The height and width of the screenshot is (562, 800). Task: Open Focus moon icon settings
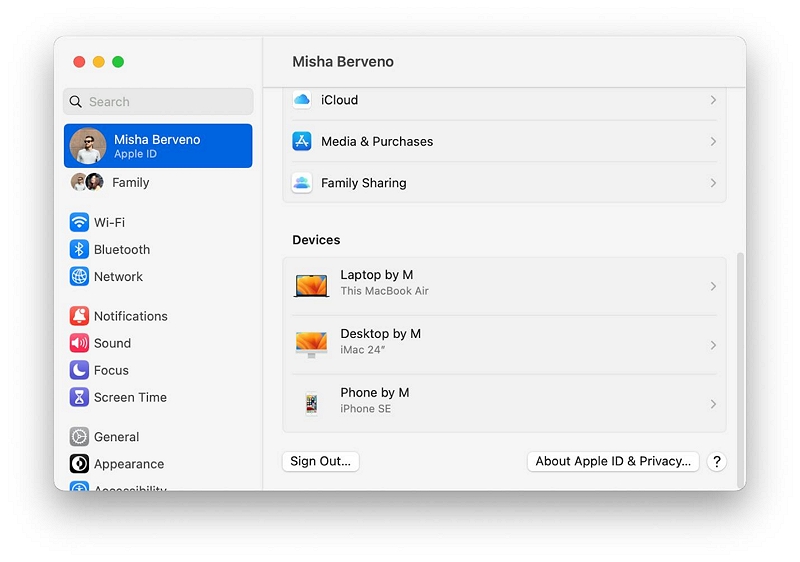click(x=79, y=370)
